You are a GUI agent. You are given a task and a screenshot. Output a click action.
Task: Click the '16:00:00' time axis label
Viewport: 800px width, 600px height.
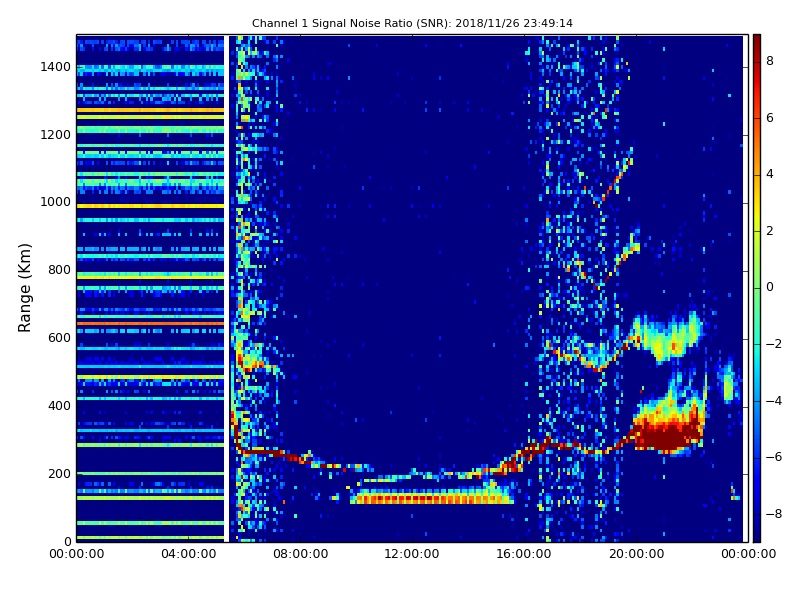click(x=524, y=554)
